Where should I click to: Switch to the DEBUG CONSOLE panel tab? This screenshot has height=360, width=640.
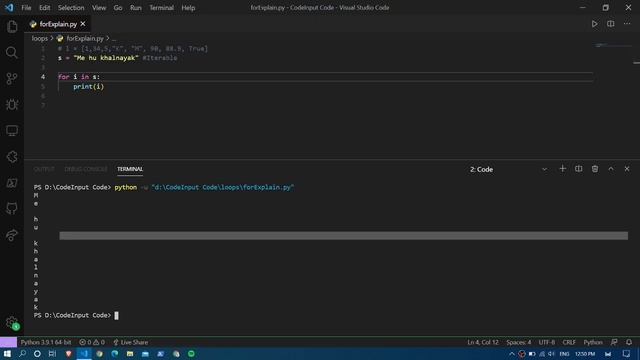pos(86,169)
